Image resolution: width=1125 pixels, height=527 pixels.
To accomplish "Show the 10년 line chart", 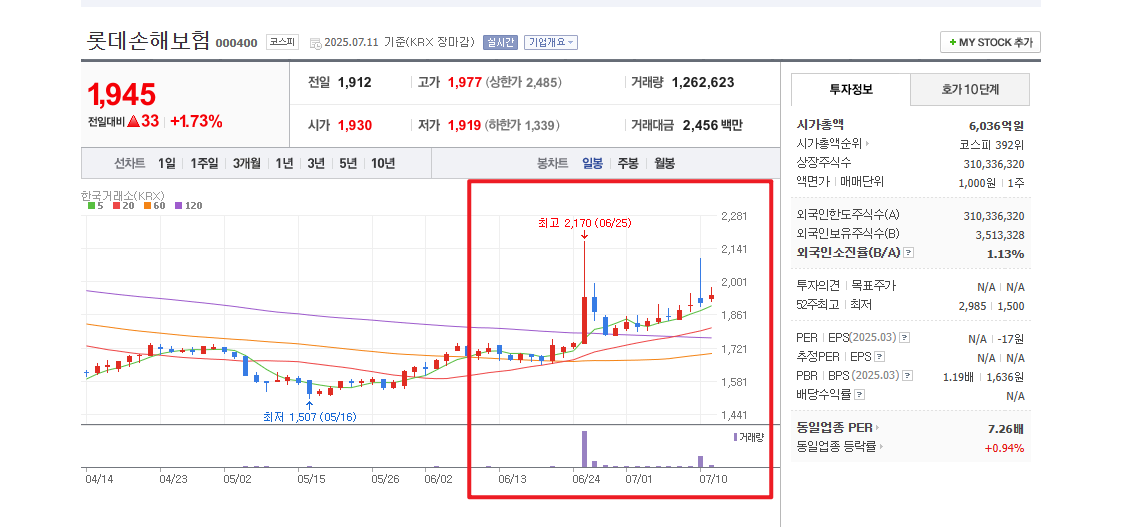I will [383, 163].
